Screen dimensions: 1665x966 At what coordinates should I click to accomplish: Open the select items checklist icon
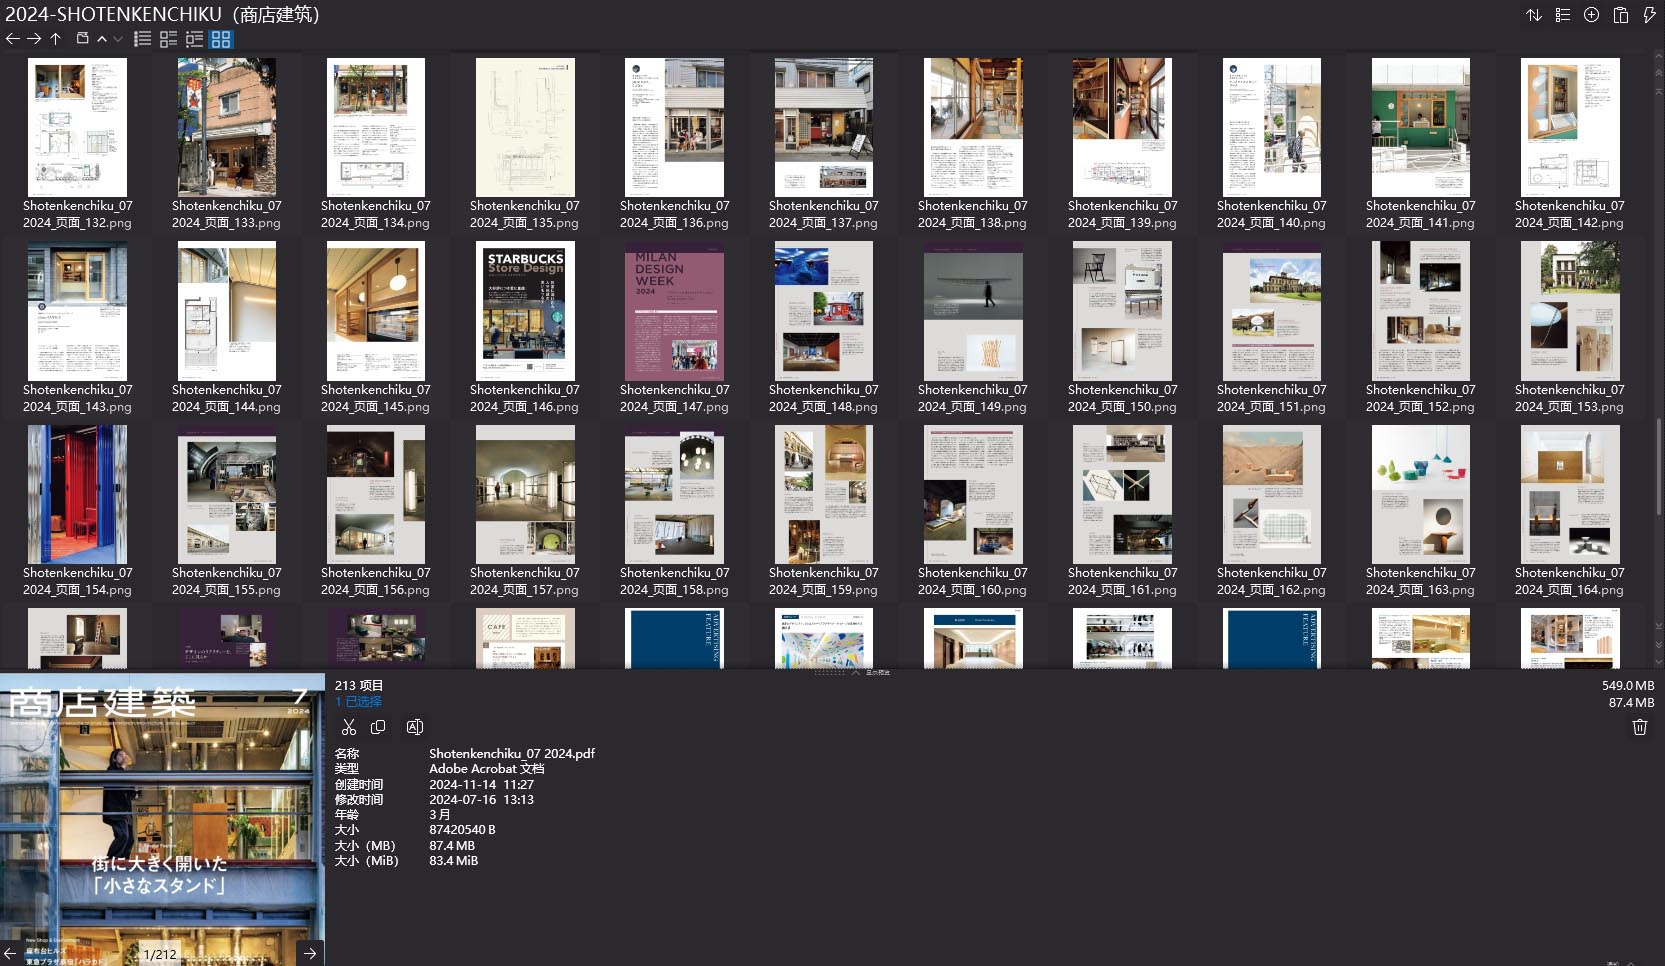tap(1563, 15)
